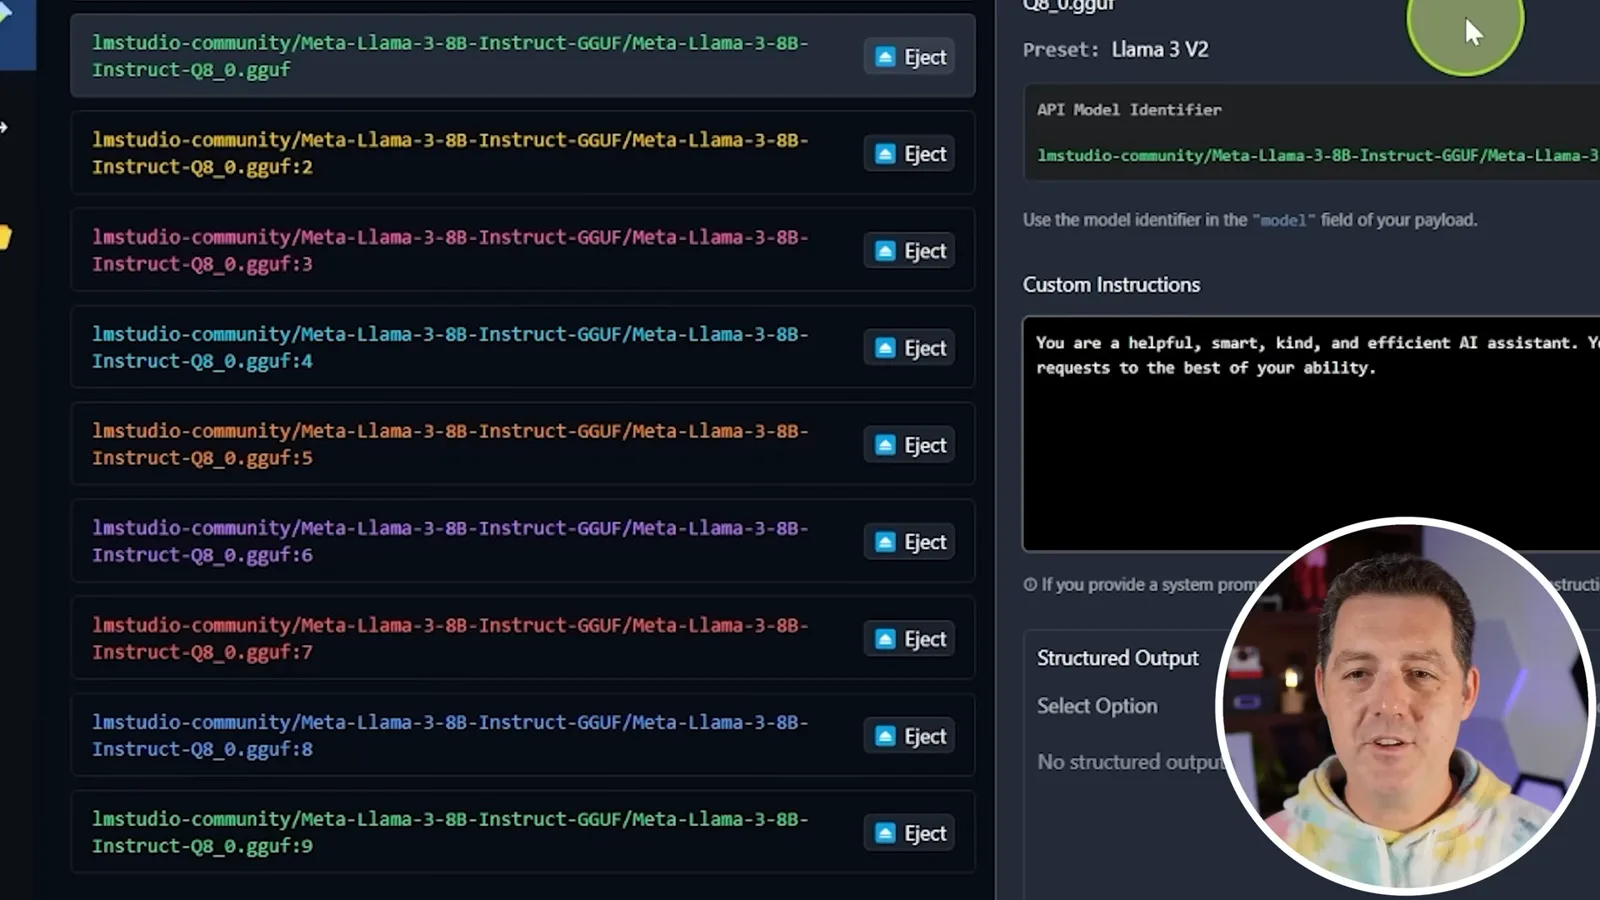Eject the model ending in gguf:6
1600x900 pixels.
pyautogui.click(x=909, y=542)
